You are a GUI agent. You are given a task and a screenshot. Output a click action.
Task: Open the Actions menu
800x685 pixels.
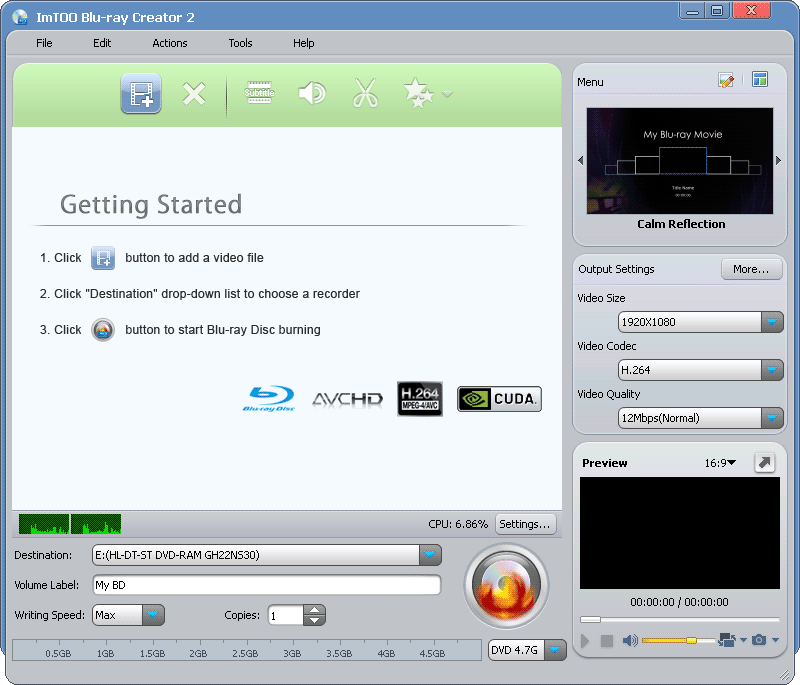pos(169,43)
